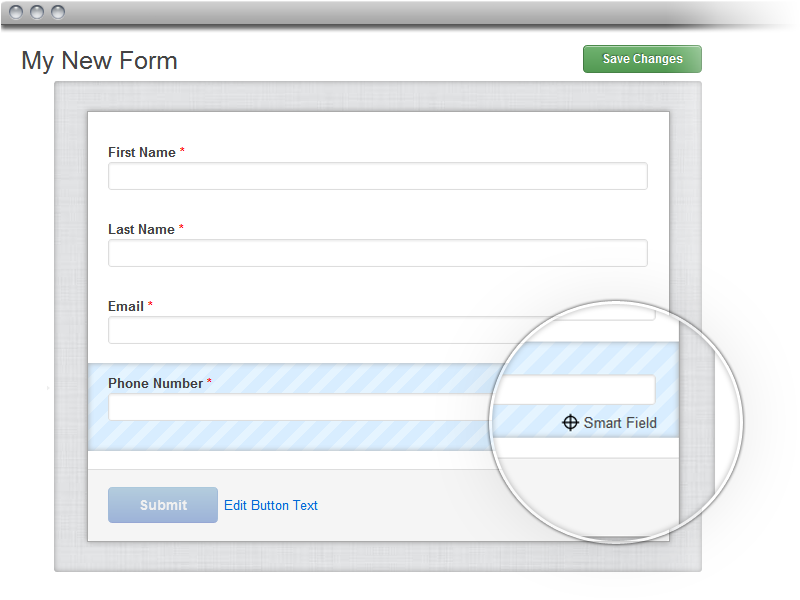Click the middle window control button
The width and height of the screenshot is (800, 600).
pos(37,12)
